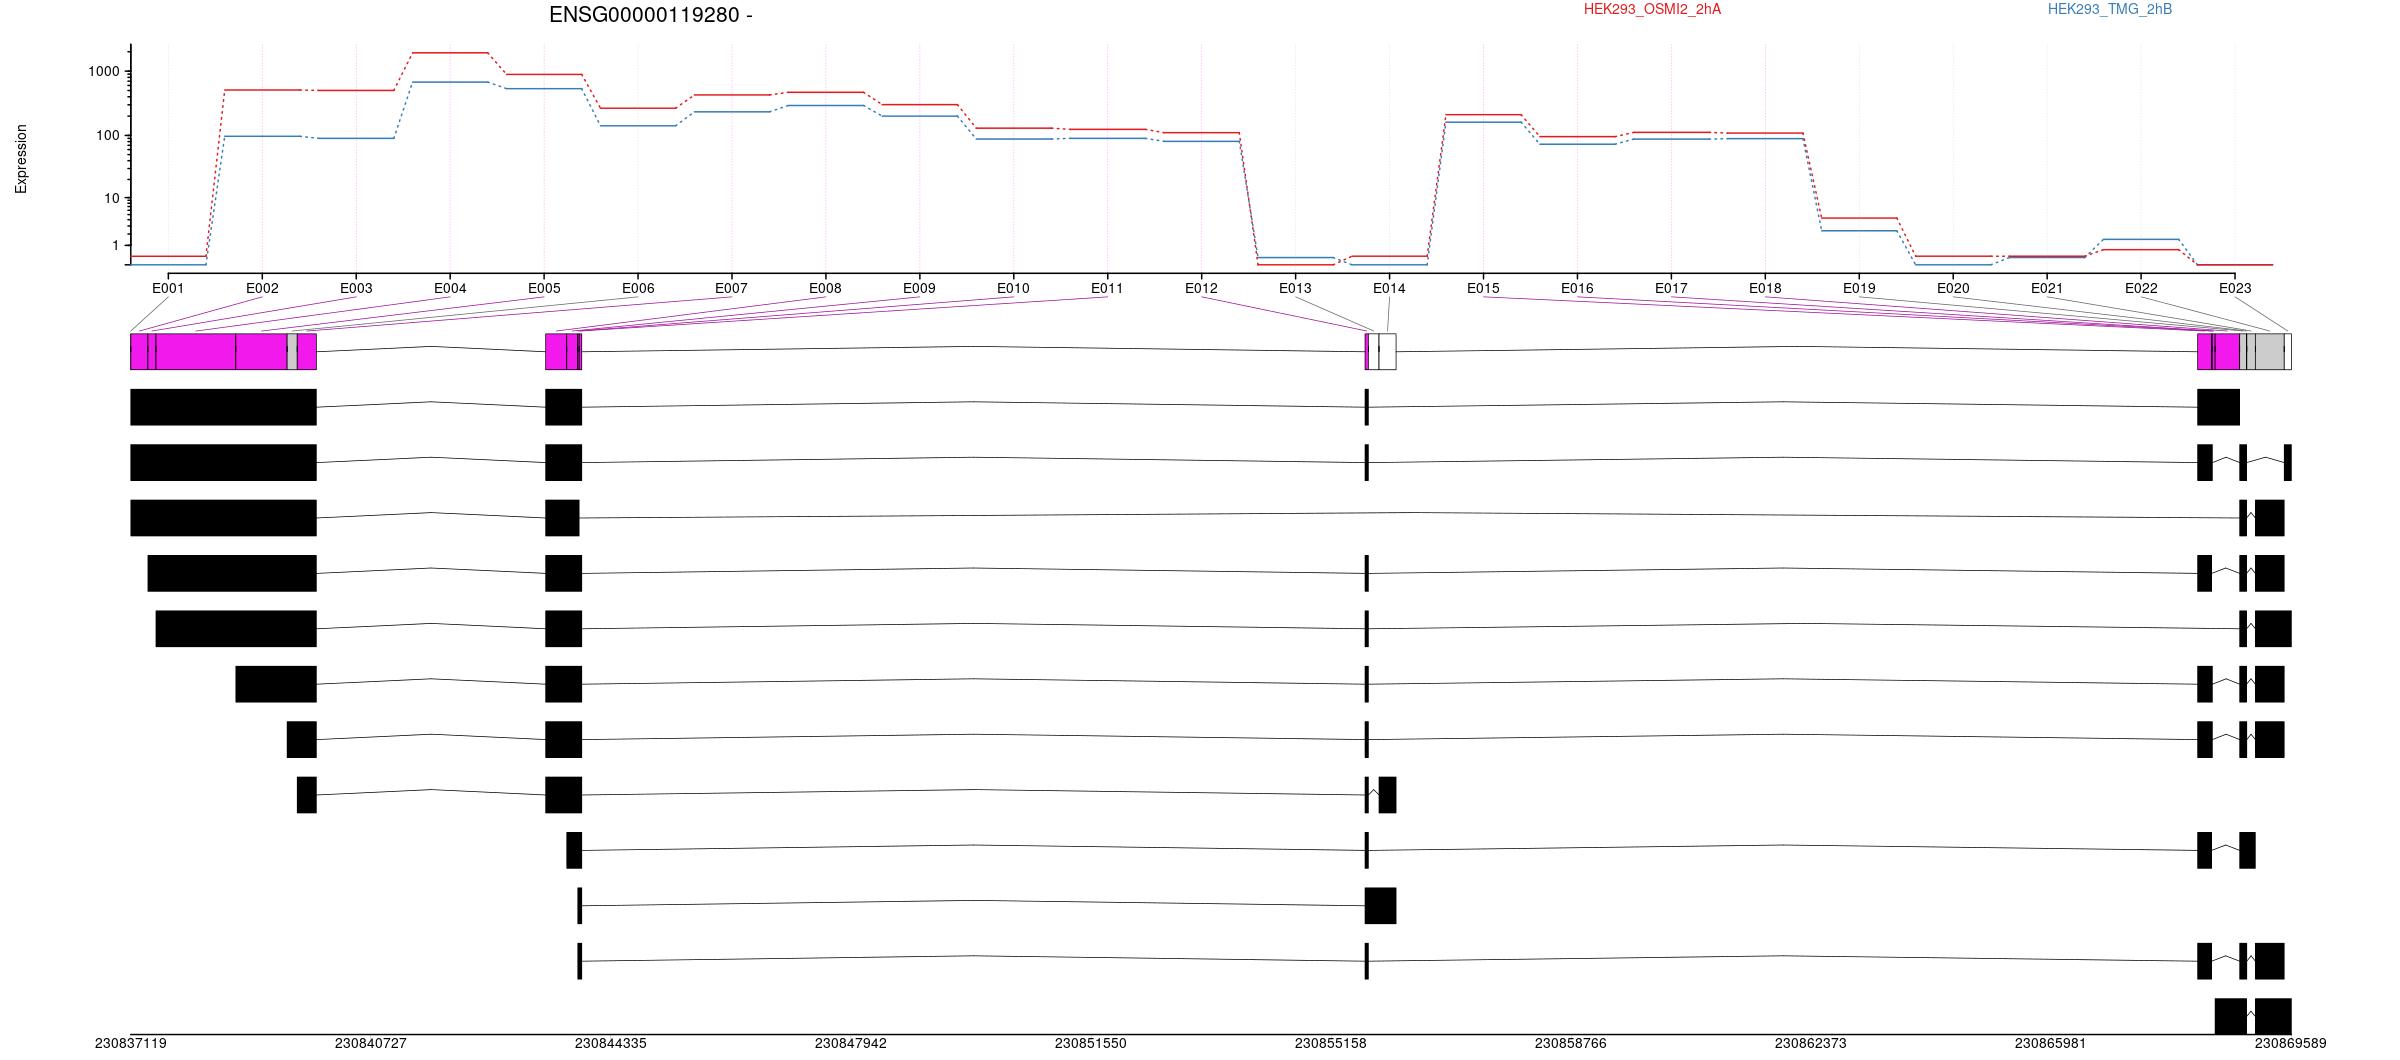Click exon label E021
This screenshot has height=1060, width=2400.
click(2047, 288)
